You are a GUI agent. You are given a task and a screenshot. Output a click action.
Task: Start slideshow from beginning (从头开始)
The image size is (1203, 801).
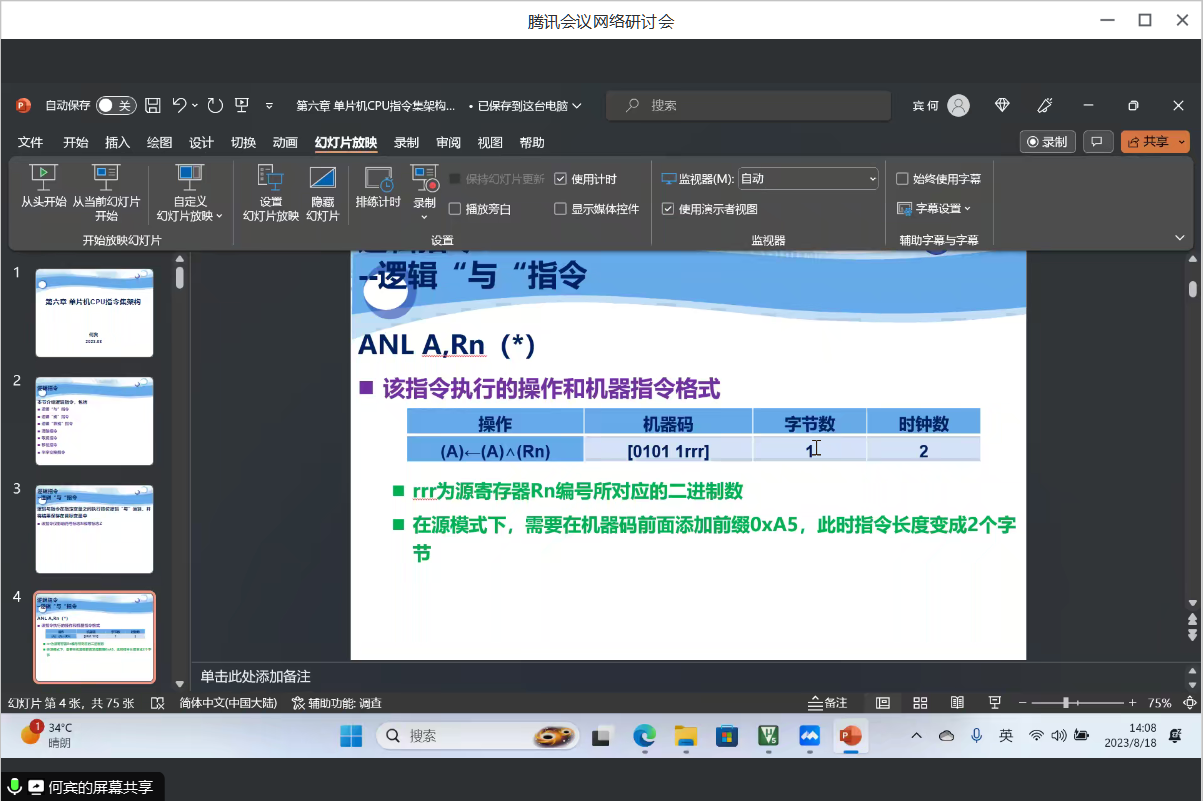pos(43,187)
